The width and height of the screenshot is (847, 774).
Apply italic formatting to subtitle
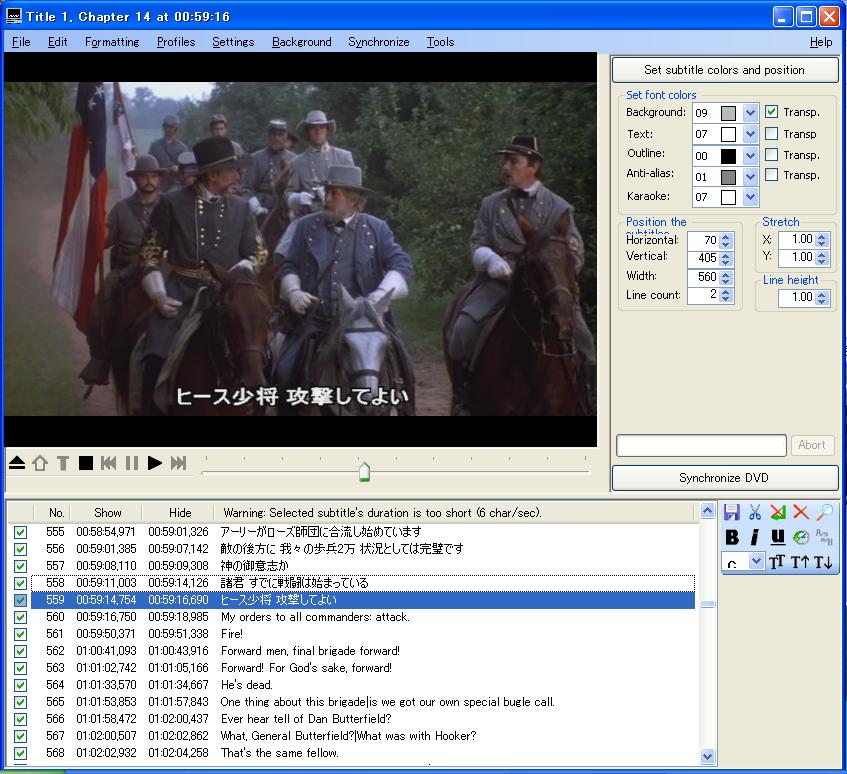click(x=754, y=537)
